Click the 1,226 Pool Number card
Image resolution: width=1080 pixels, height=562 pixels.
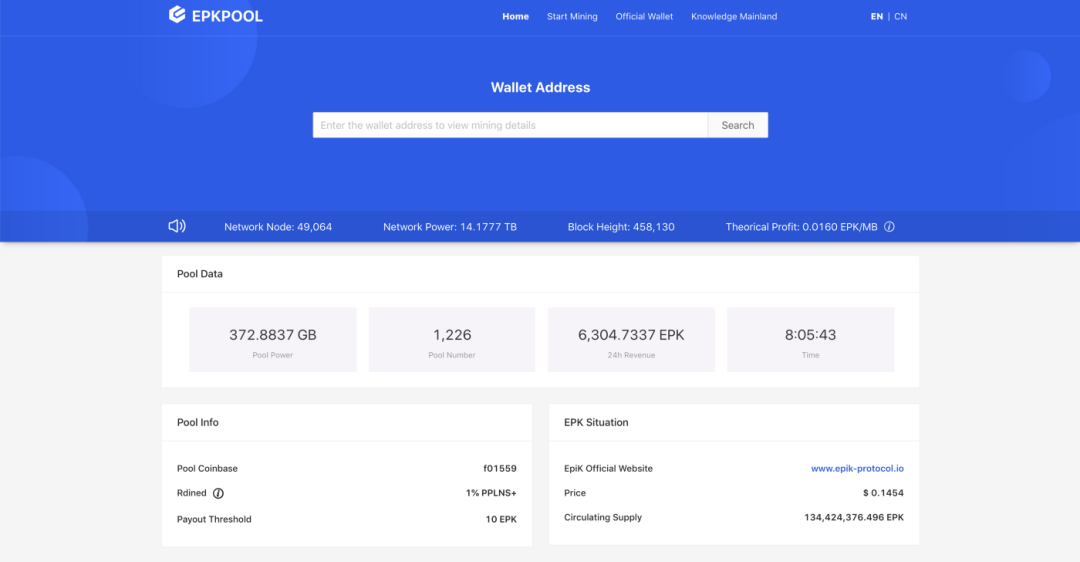coord(452,340)
